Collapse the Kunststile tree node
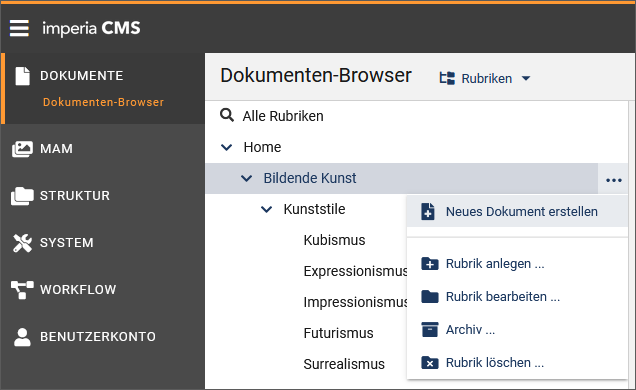This screenshot has width=636, height=390. coord(266,210)
